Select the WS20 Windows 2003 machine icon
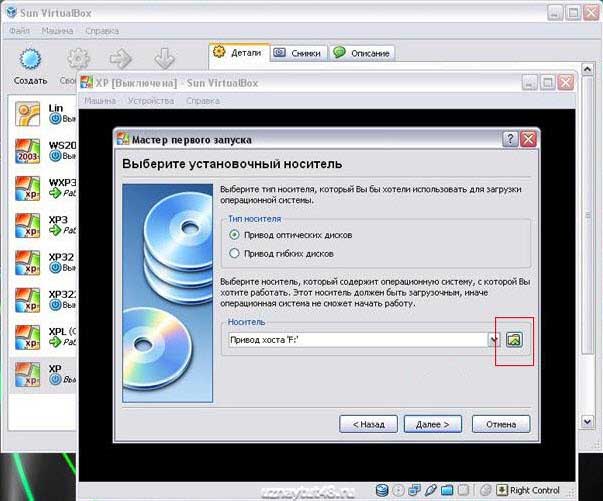Screen dimensions: 603x501 pyautogui.click(x=27, y=151)
